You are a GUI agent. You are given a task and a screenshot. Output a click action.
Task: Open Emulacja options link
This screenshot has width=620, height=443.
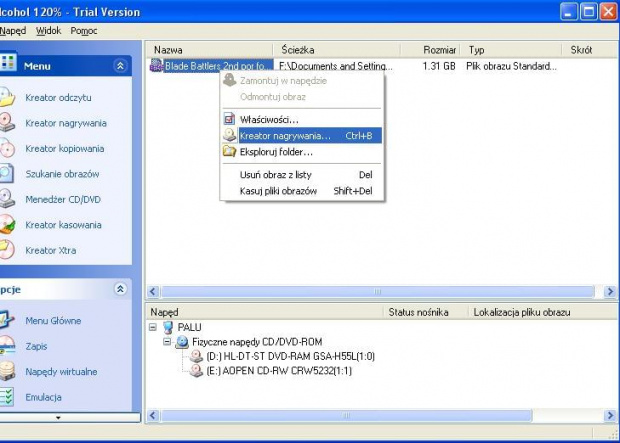point(43,397)
